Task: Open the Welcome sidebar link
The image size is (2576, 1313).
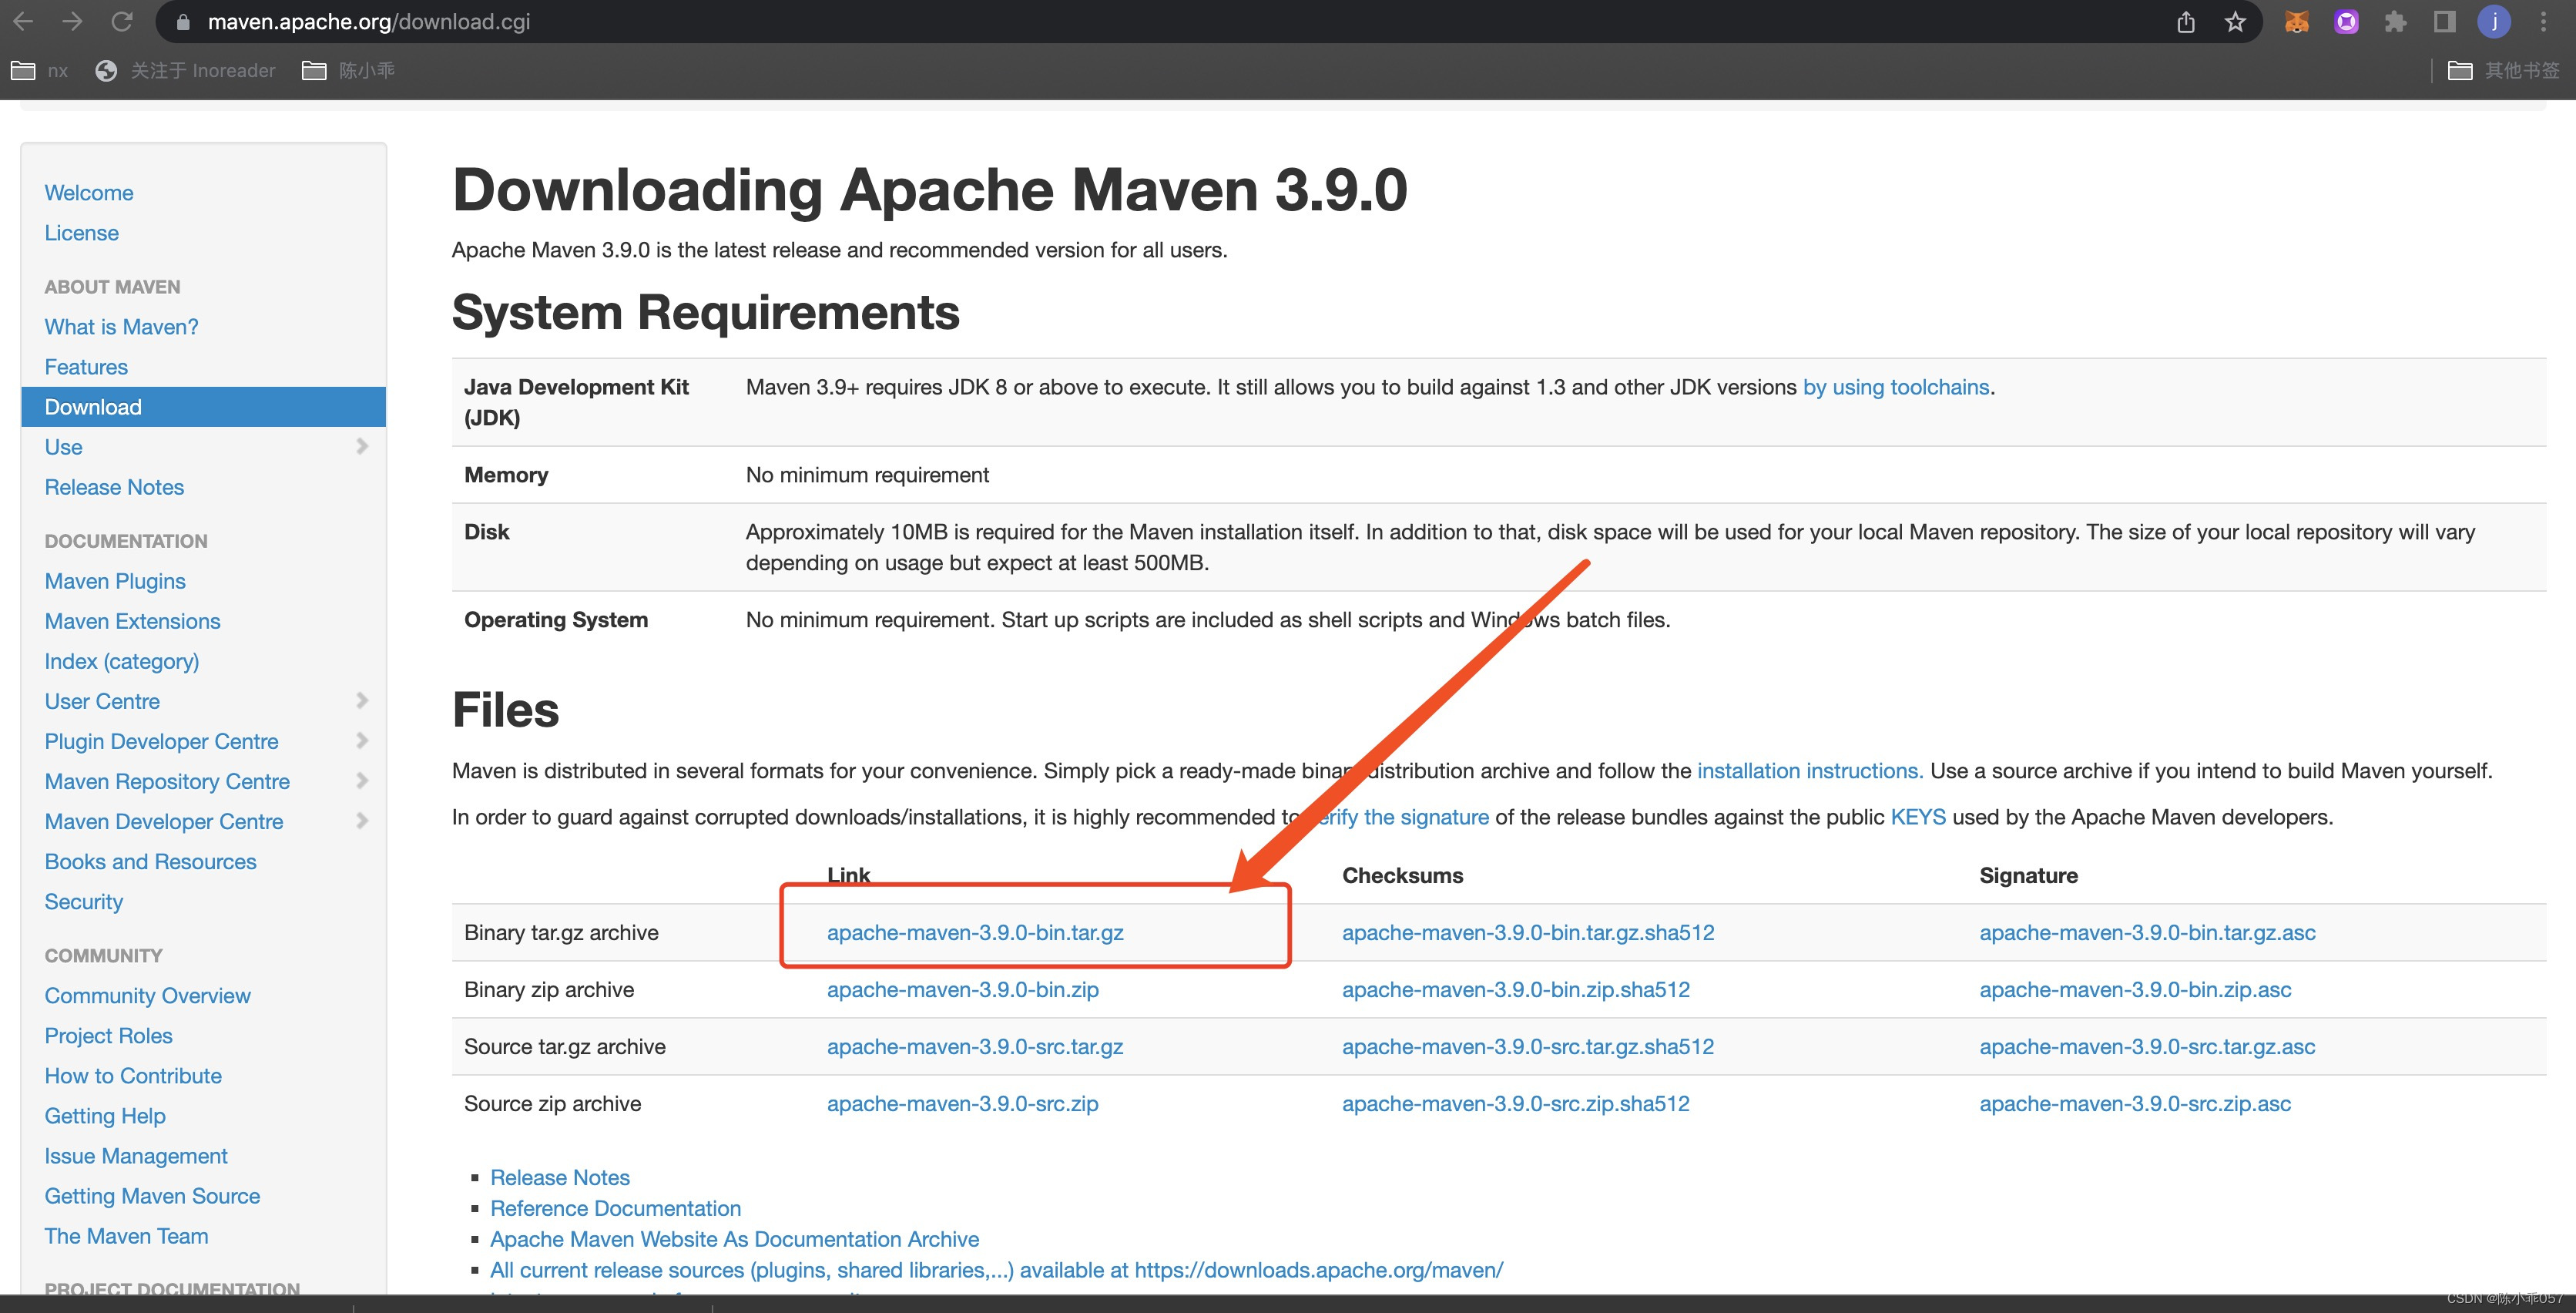Action: point(89,193)
